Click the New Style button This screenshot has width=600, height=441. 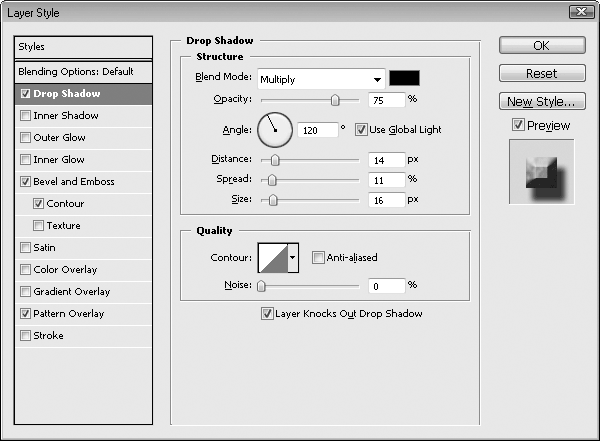[542, 101]
